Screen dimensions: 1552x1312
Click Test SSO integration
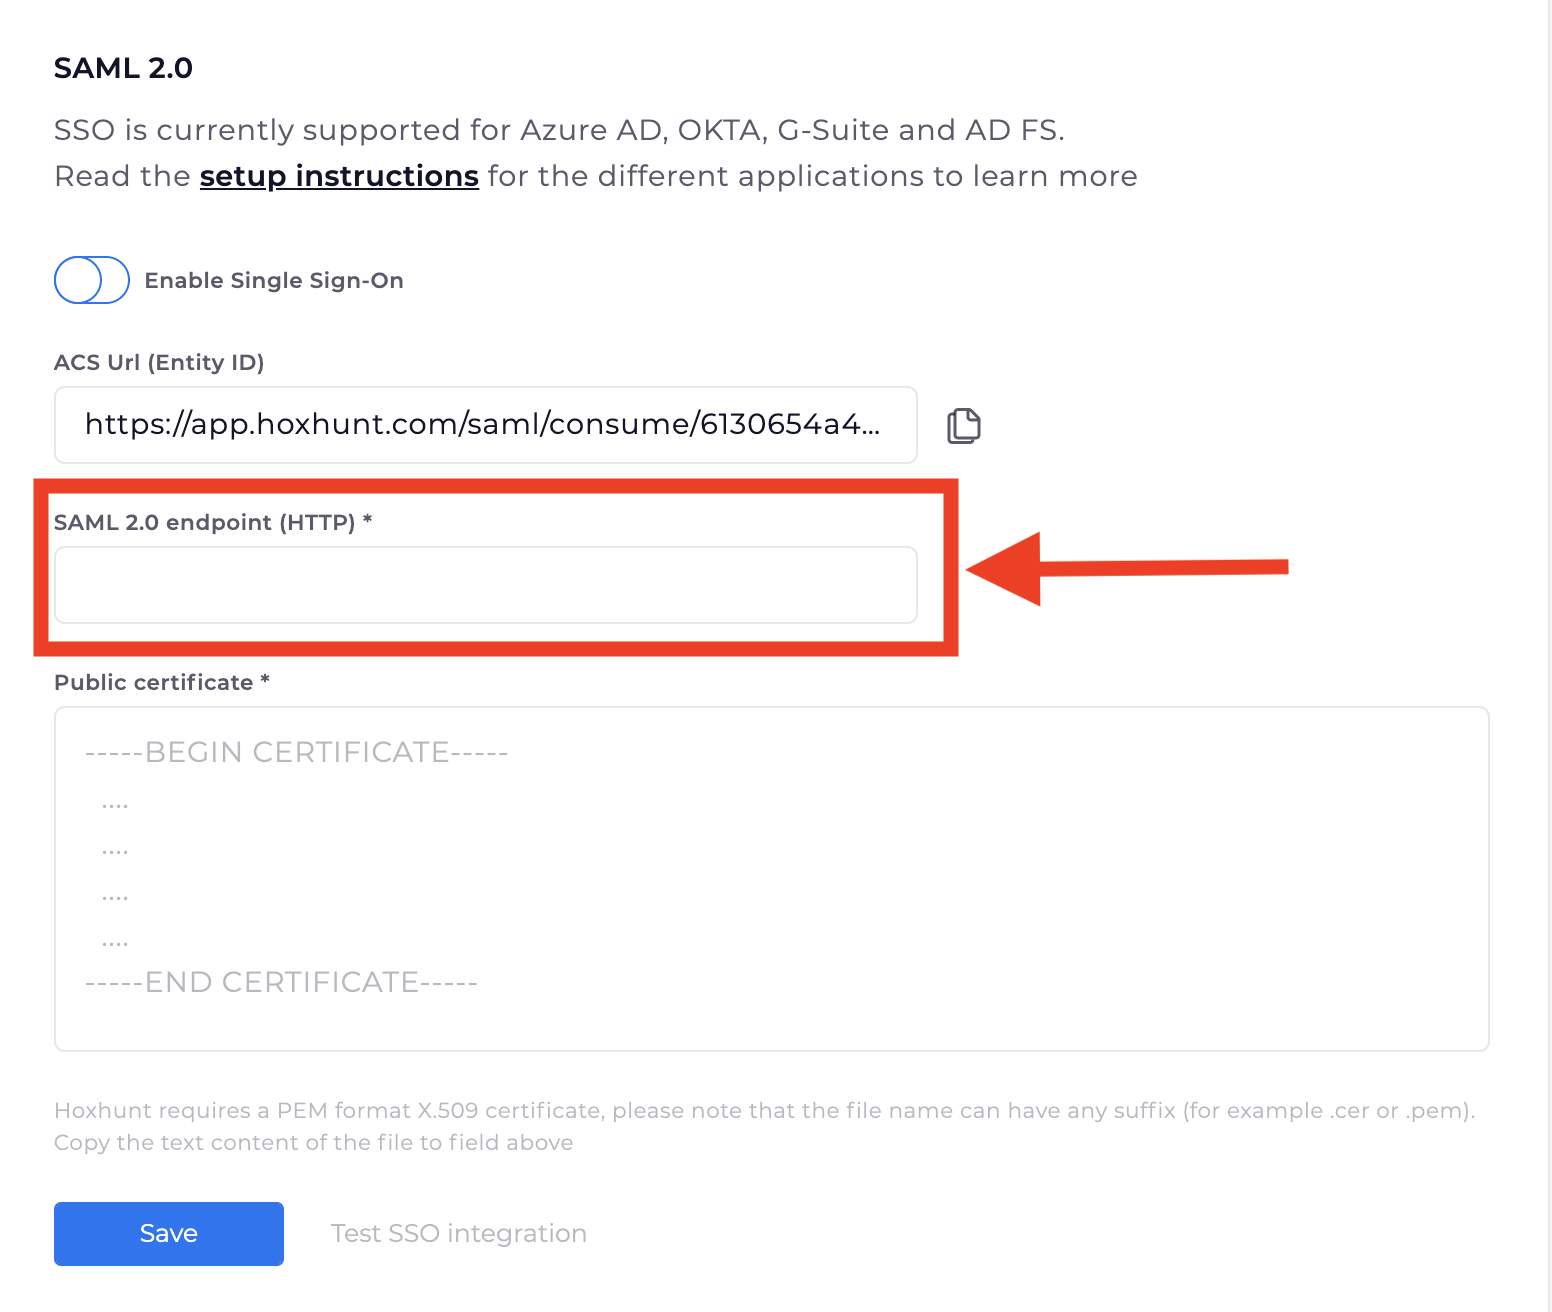458,1233
